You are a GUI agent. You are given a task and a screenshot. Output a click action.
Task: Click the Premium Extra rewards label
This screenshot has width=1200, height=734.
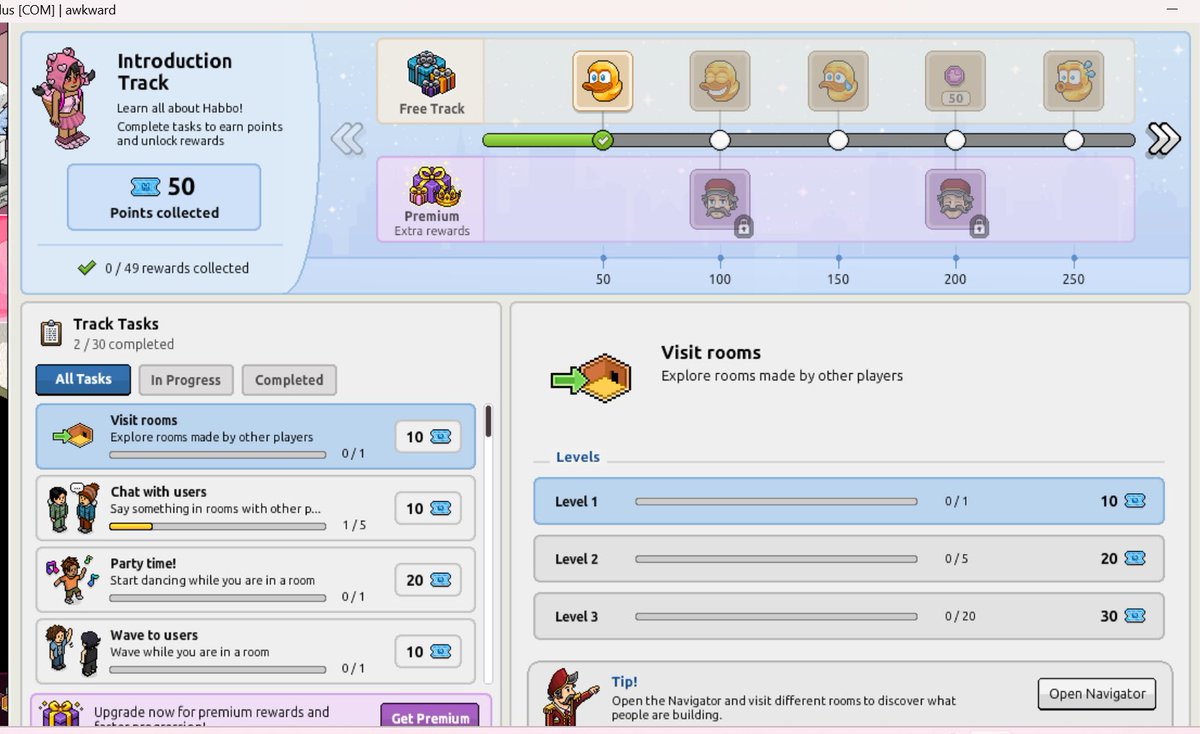pos(432,224)
